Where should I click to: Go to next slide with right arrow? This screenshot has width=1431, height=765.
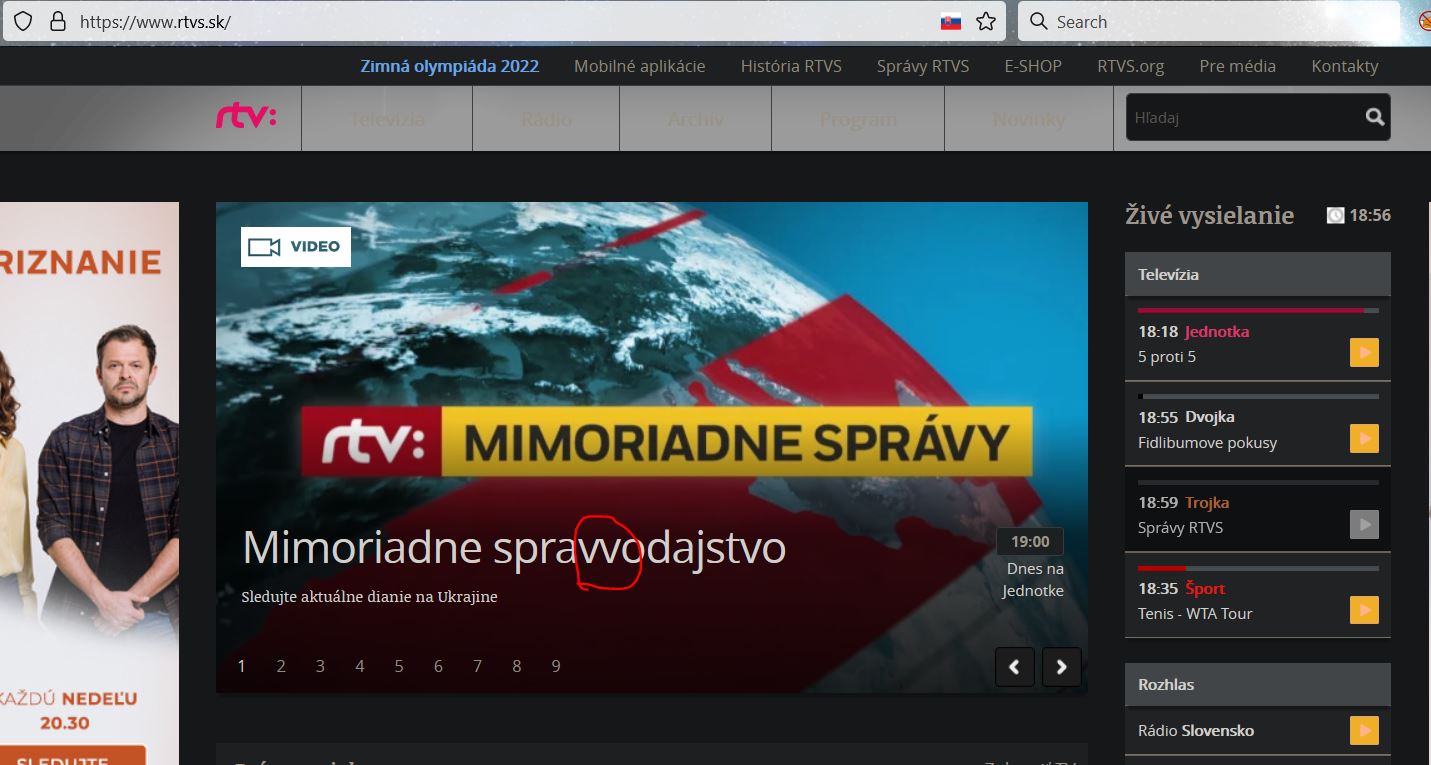click(x=1062, y=667)
